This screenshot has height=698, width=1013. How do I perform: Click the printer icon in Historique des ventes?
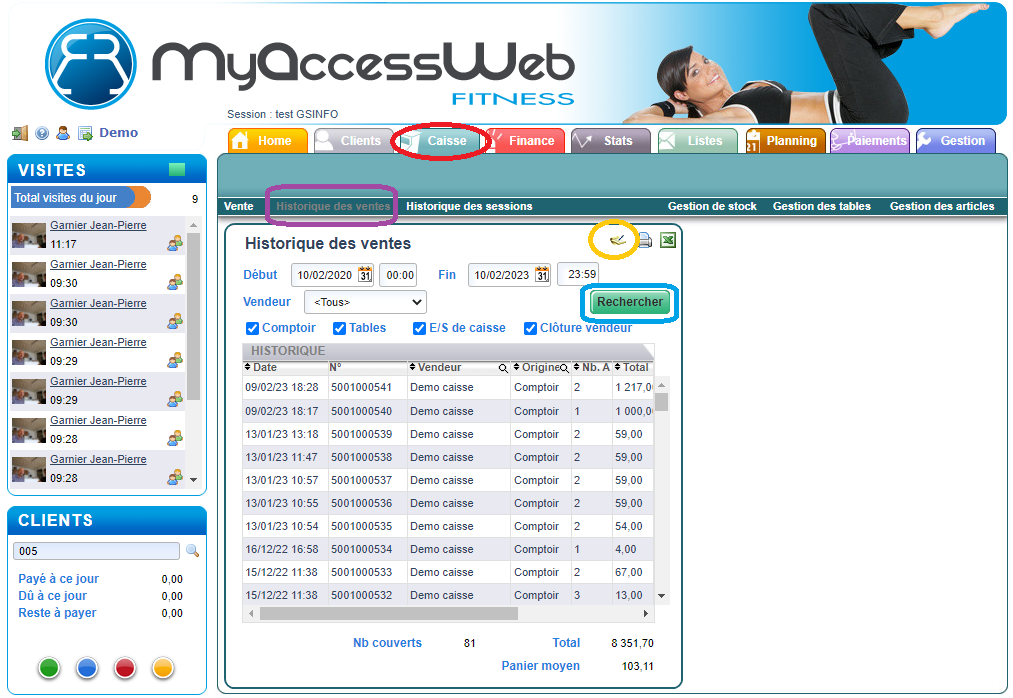(x=645, y=240)
